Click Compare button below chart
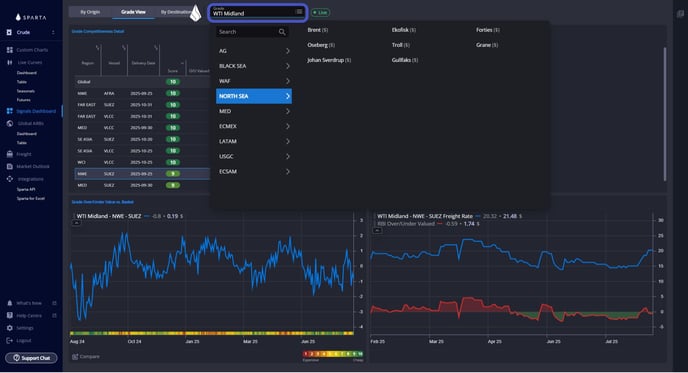The image size is (688, 373). point(86,357)
